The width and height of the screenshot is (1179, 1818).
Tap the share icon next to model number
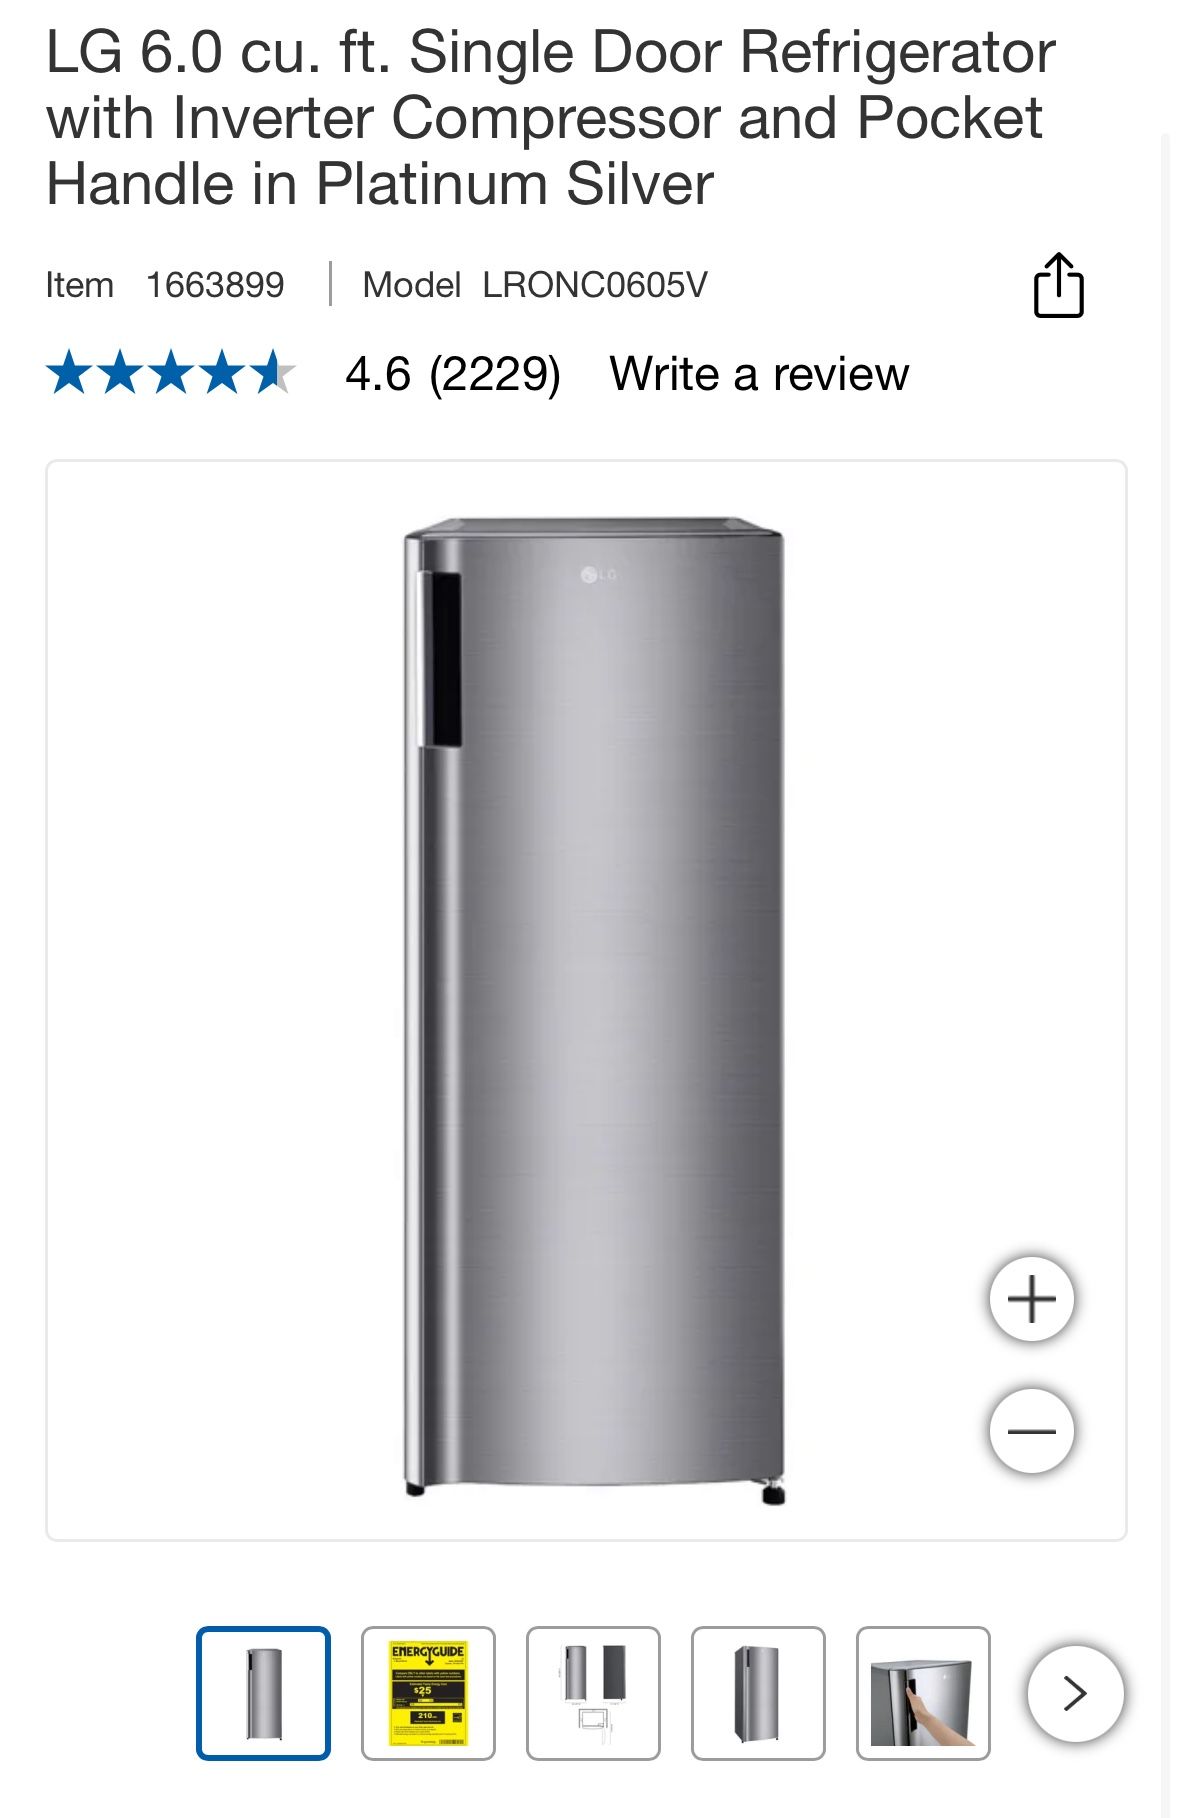pyautogui.click(x=1058, y=285)
